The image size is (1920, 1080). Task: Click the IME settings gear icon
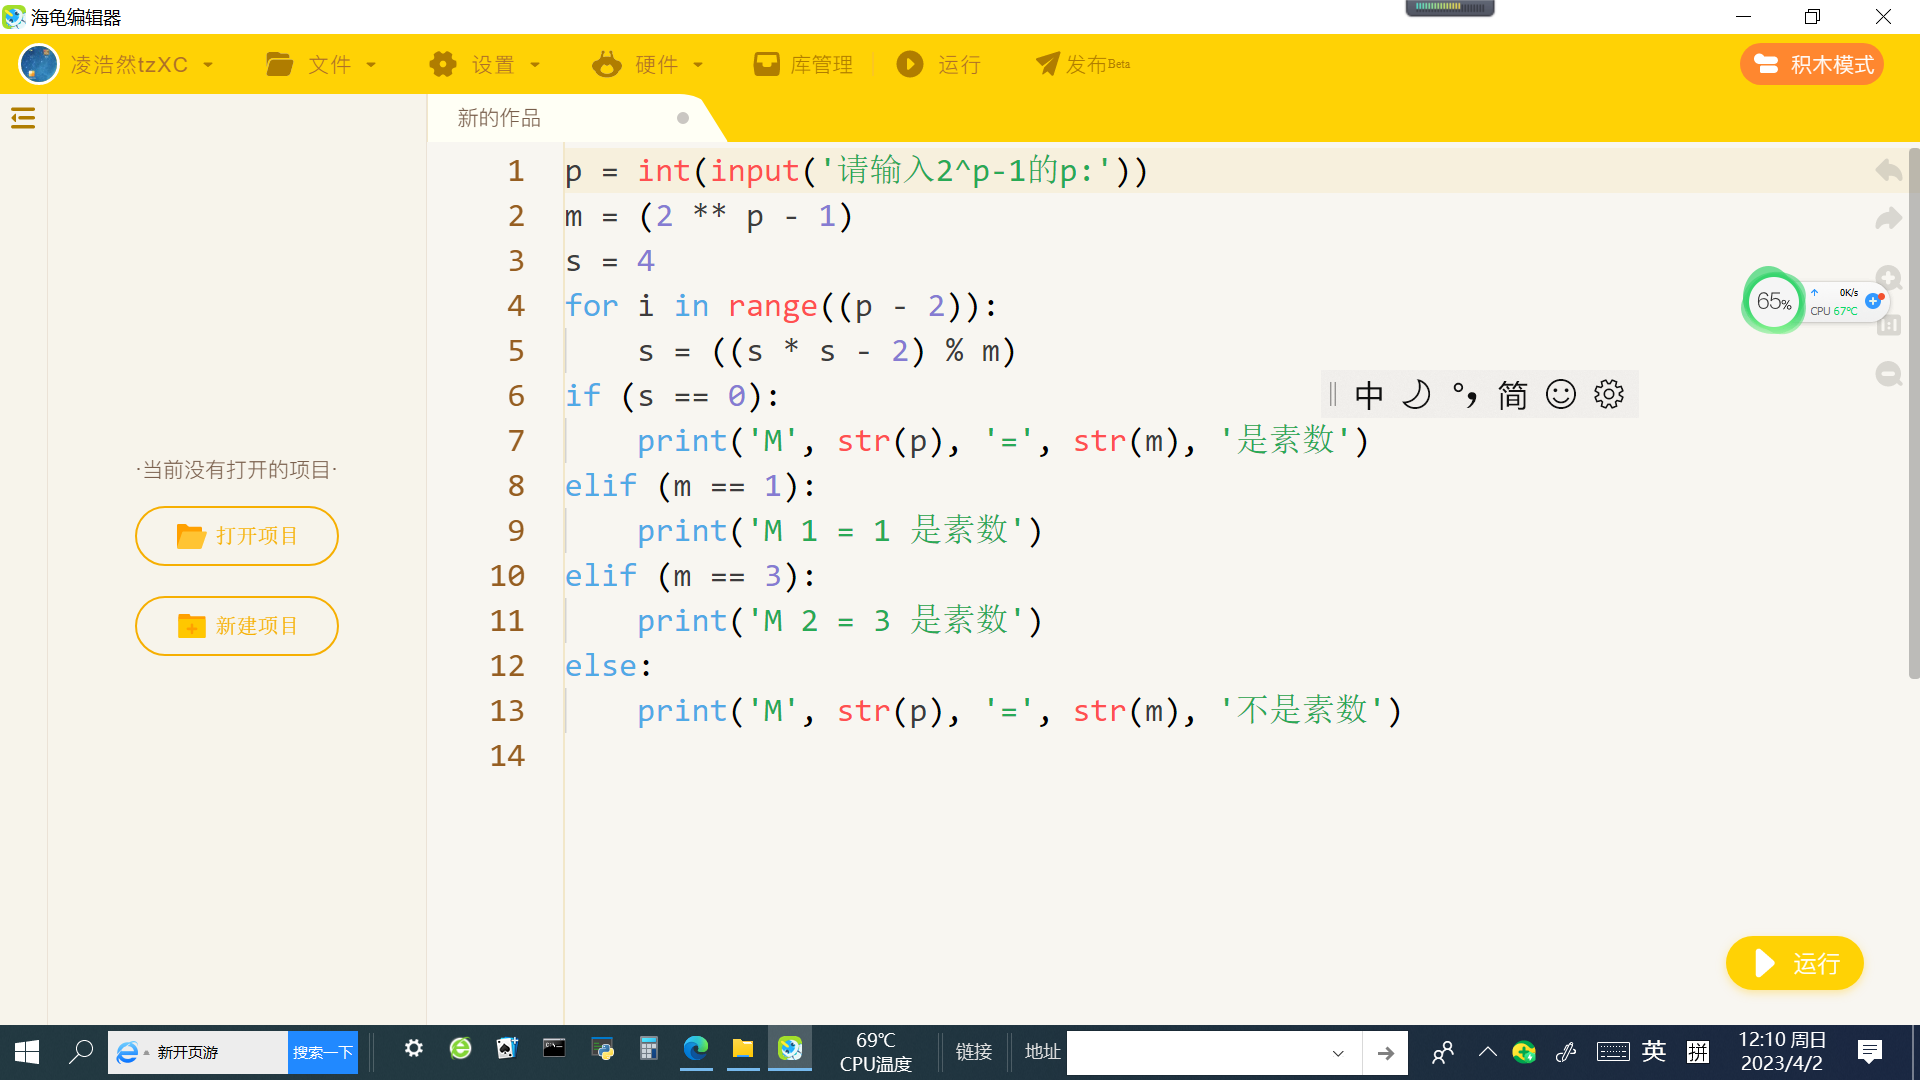(x=1609, y=394)
